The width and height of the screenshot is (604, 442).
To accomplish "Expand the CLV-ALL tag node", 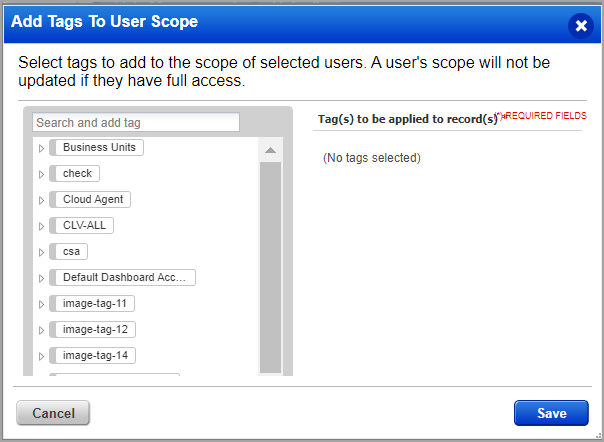I will click(41, 226).
